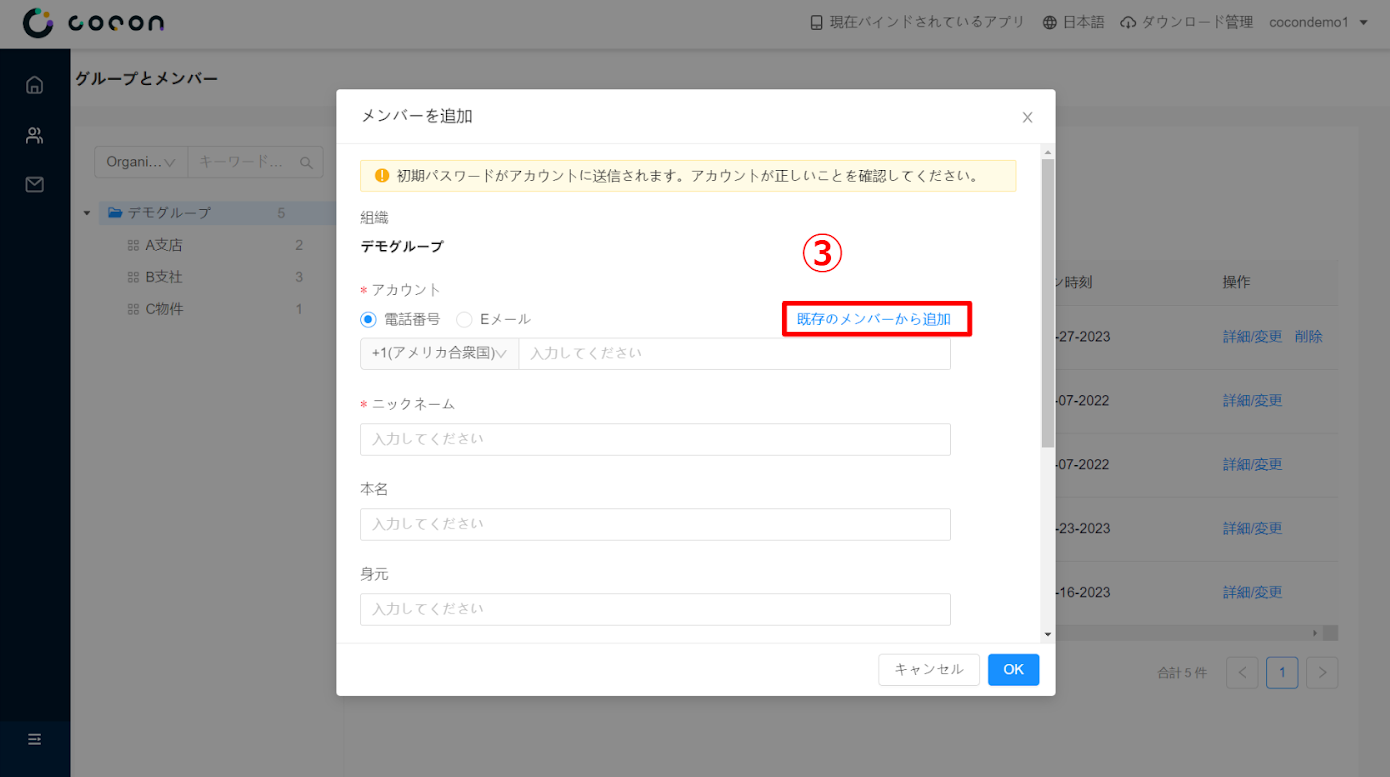Click 詳細/変更 link in -23-2023 row
The image size is (1390, 777).
point(1252,529)
